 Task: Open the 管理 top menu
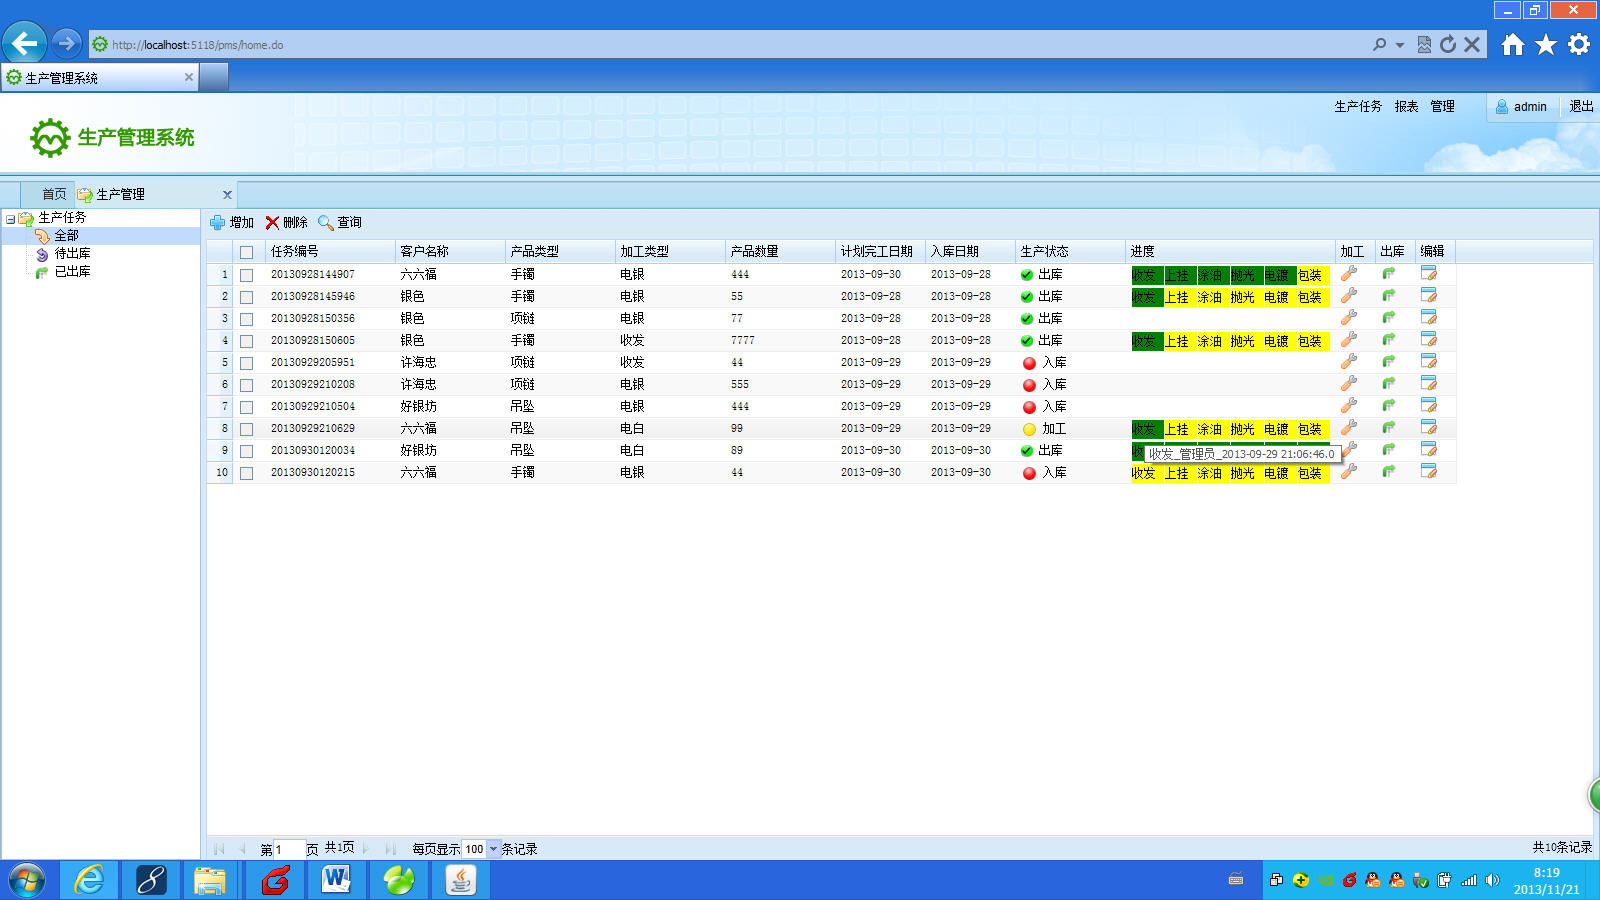tap(1442, 106)
